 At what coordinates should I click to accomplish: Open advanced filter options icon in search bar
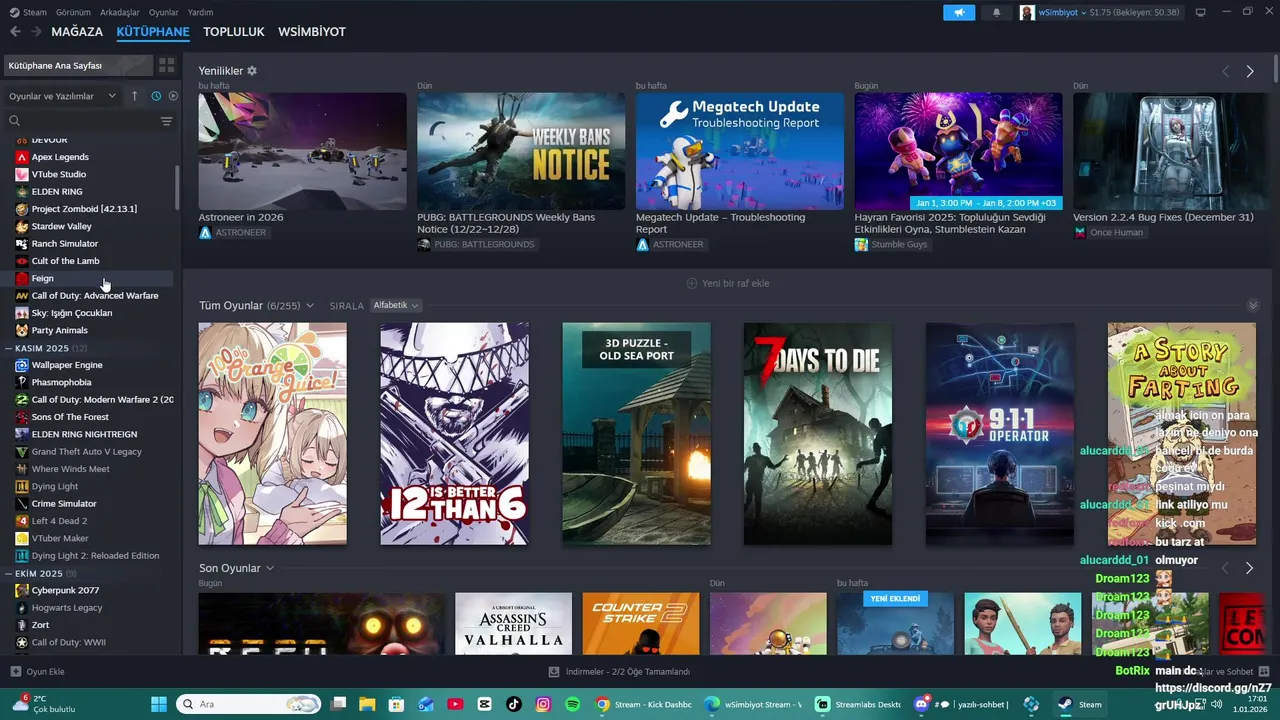pos(166,121)
